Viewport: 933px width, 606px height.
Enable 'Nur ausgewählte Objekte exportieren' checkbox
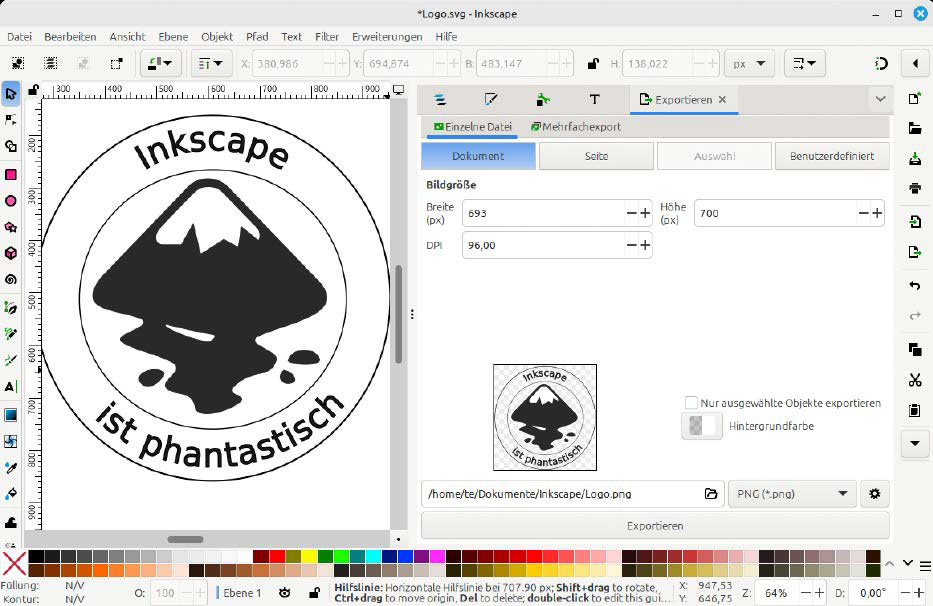[691, 403]
